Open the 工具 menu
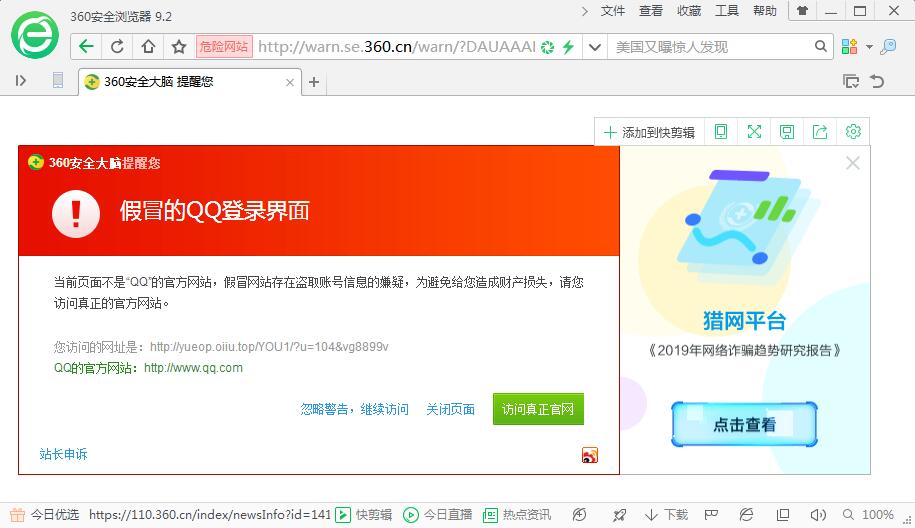This screenshot has width=915, height=528. coord(727,11)
